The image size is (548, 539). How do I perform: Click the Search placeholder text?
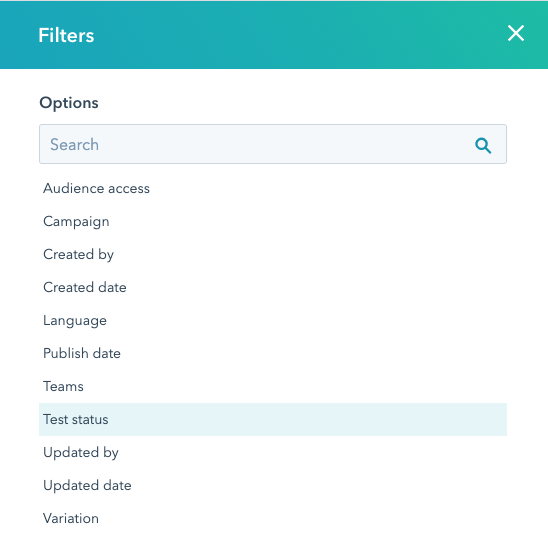click(x=74, y=144)
